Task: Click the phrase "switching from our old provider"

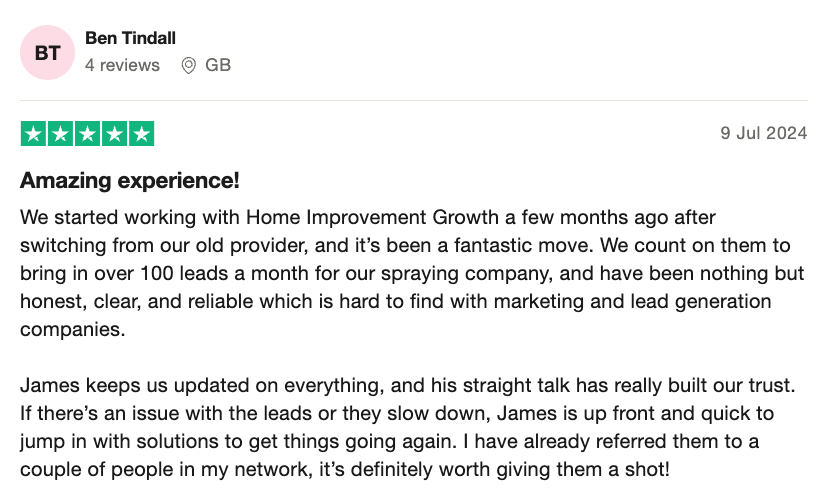Action: (141, 245)
